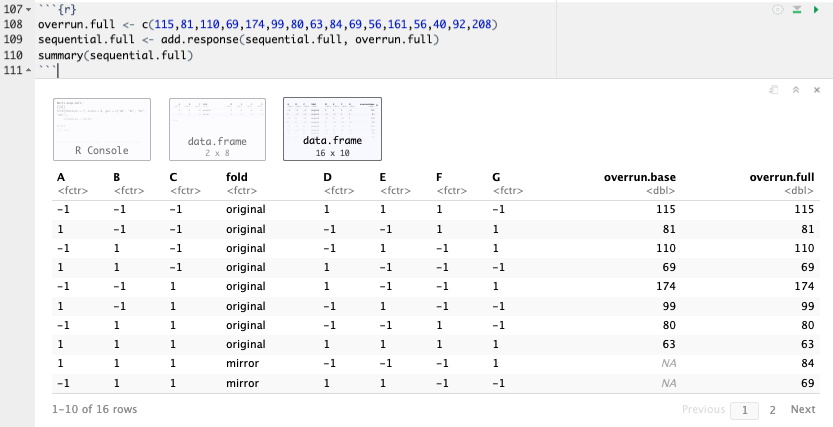Click current page number 1 field
Viewport: 833px width, 427px height.
[744, 409]
